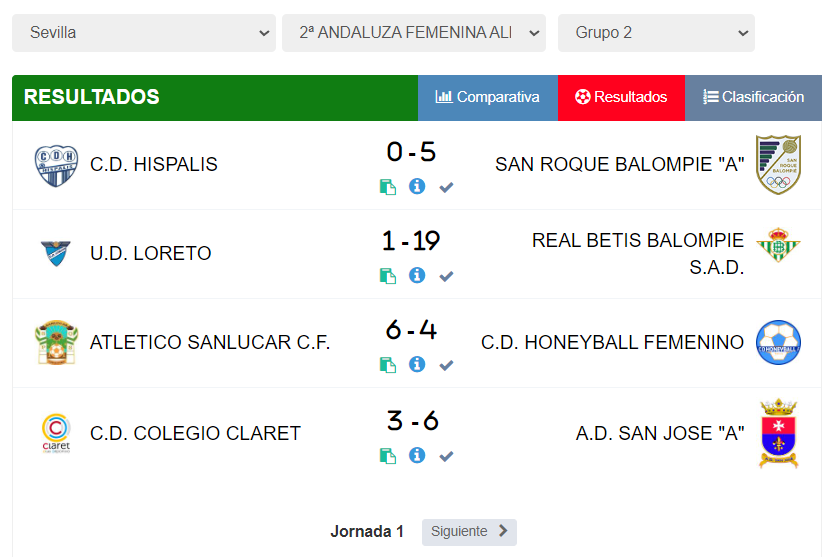Open match report icon for Atletico Sanlucar game

(x=388, y=365)
